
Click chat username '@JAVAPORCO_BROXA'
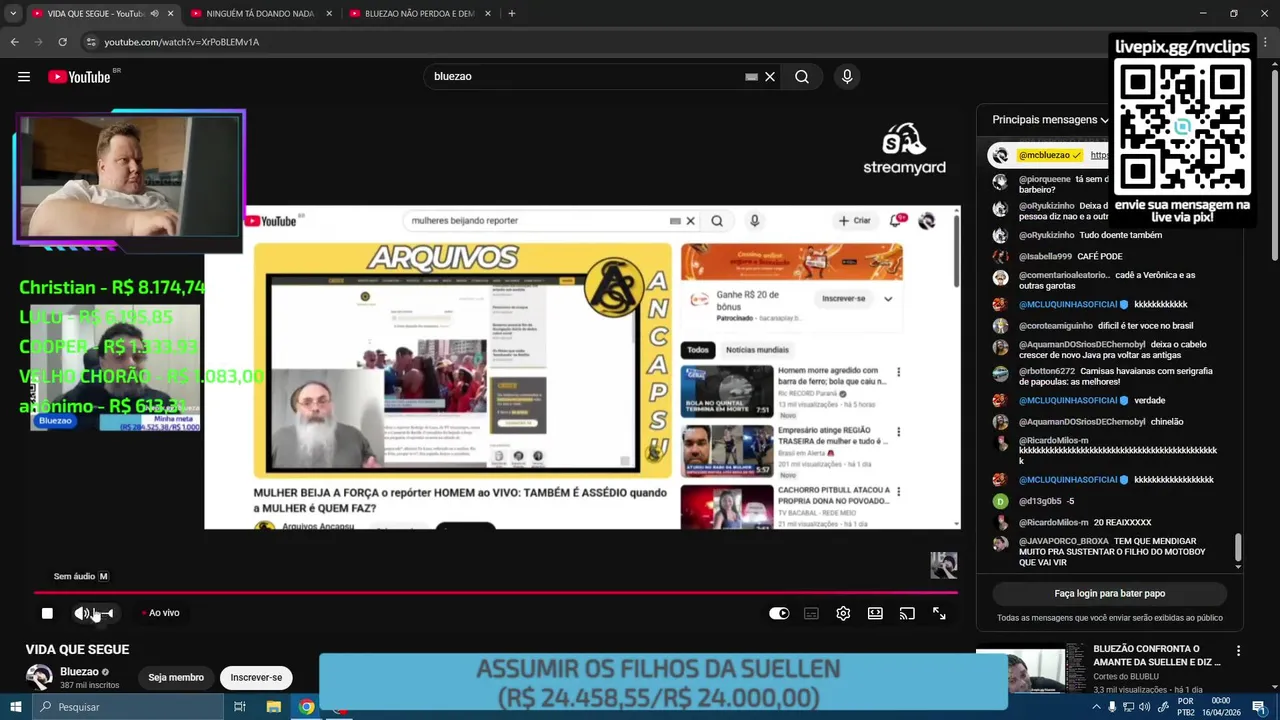click(1064, 541)
